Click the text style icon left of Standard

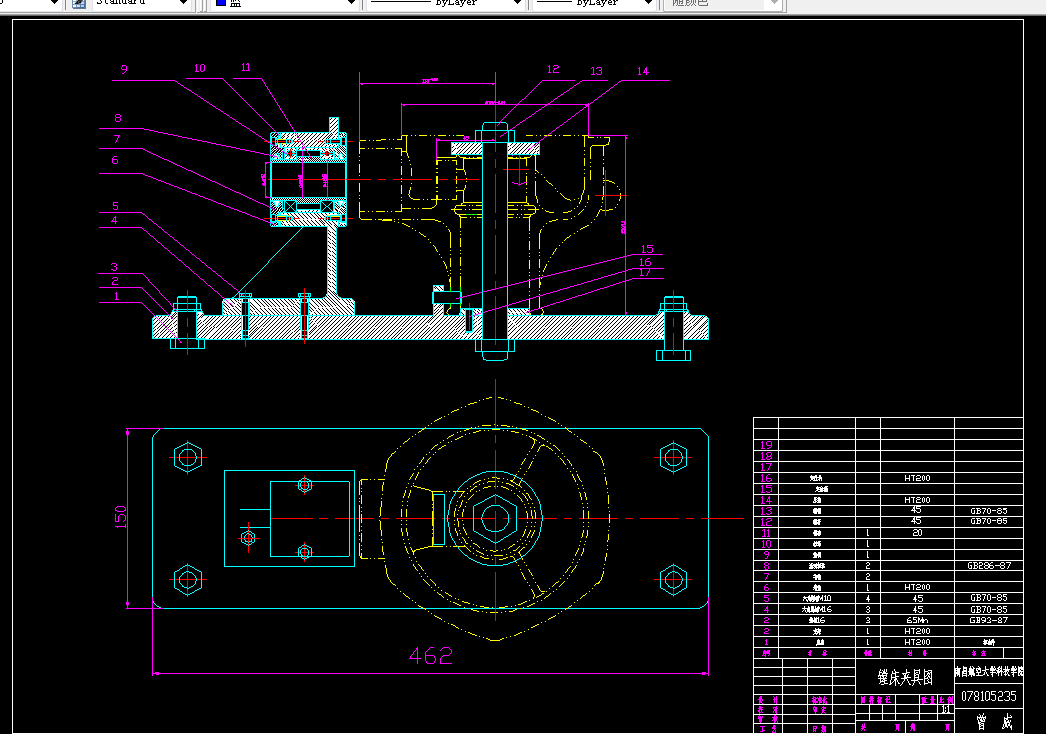[x=79, y=3]
